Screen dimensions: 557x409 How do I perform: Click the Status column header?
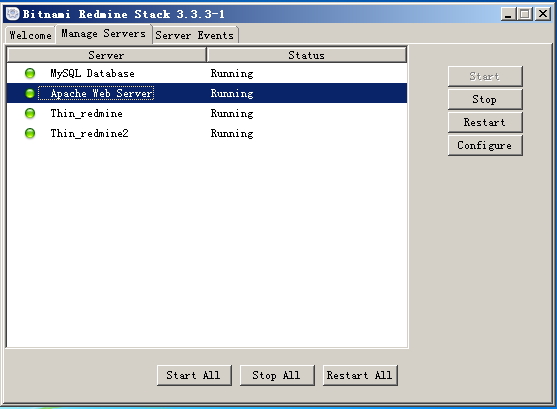pos(307,55)
